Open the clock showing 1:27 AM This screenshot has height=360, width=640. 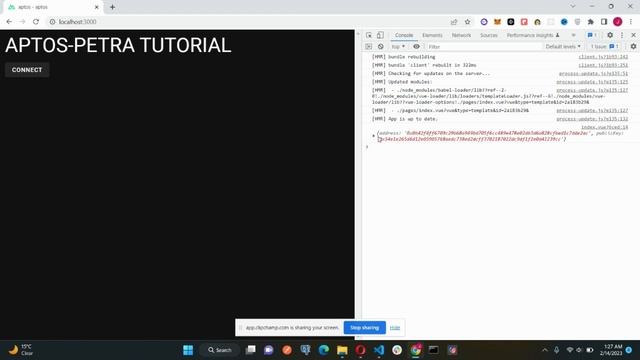coord(611,350)
